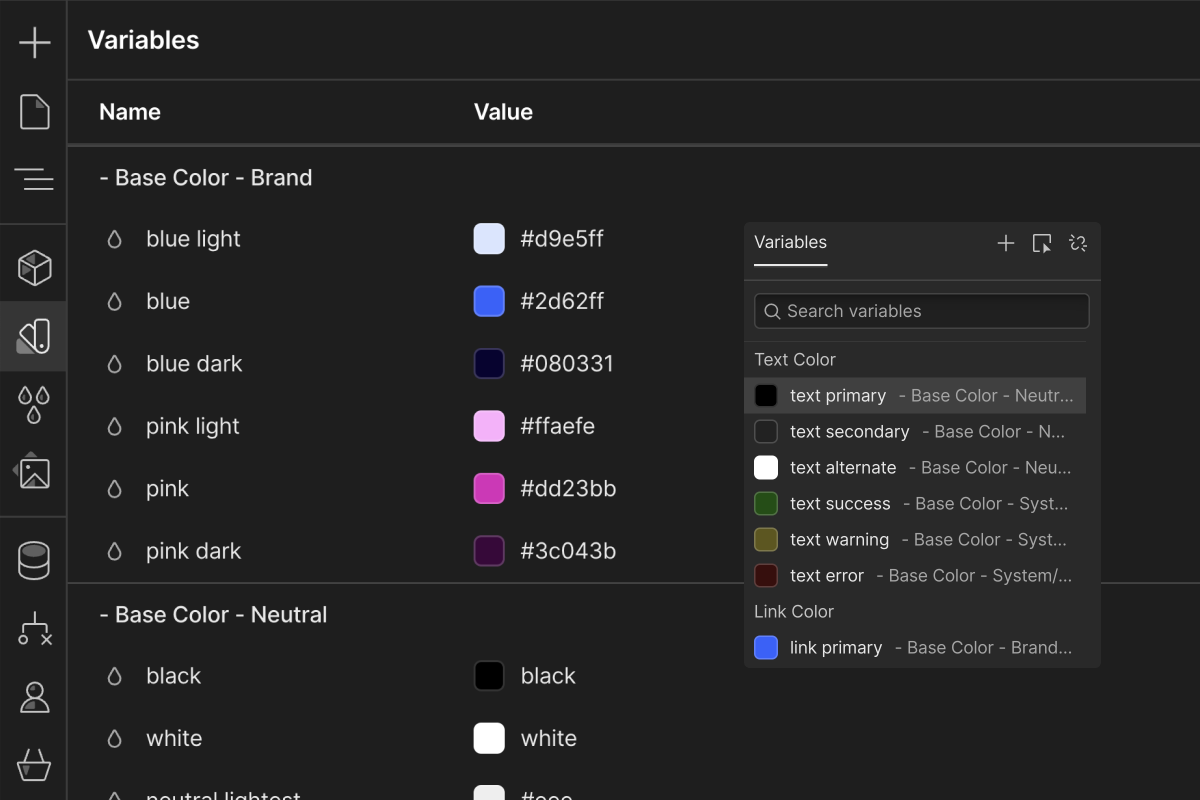Image resolution: width=1200 pixels, height=800 pixels.
Task: Open the Logic flow icon
Action: [x=34, y=629]
